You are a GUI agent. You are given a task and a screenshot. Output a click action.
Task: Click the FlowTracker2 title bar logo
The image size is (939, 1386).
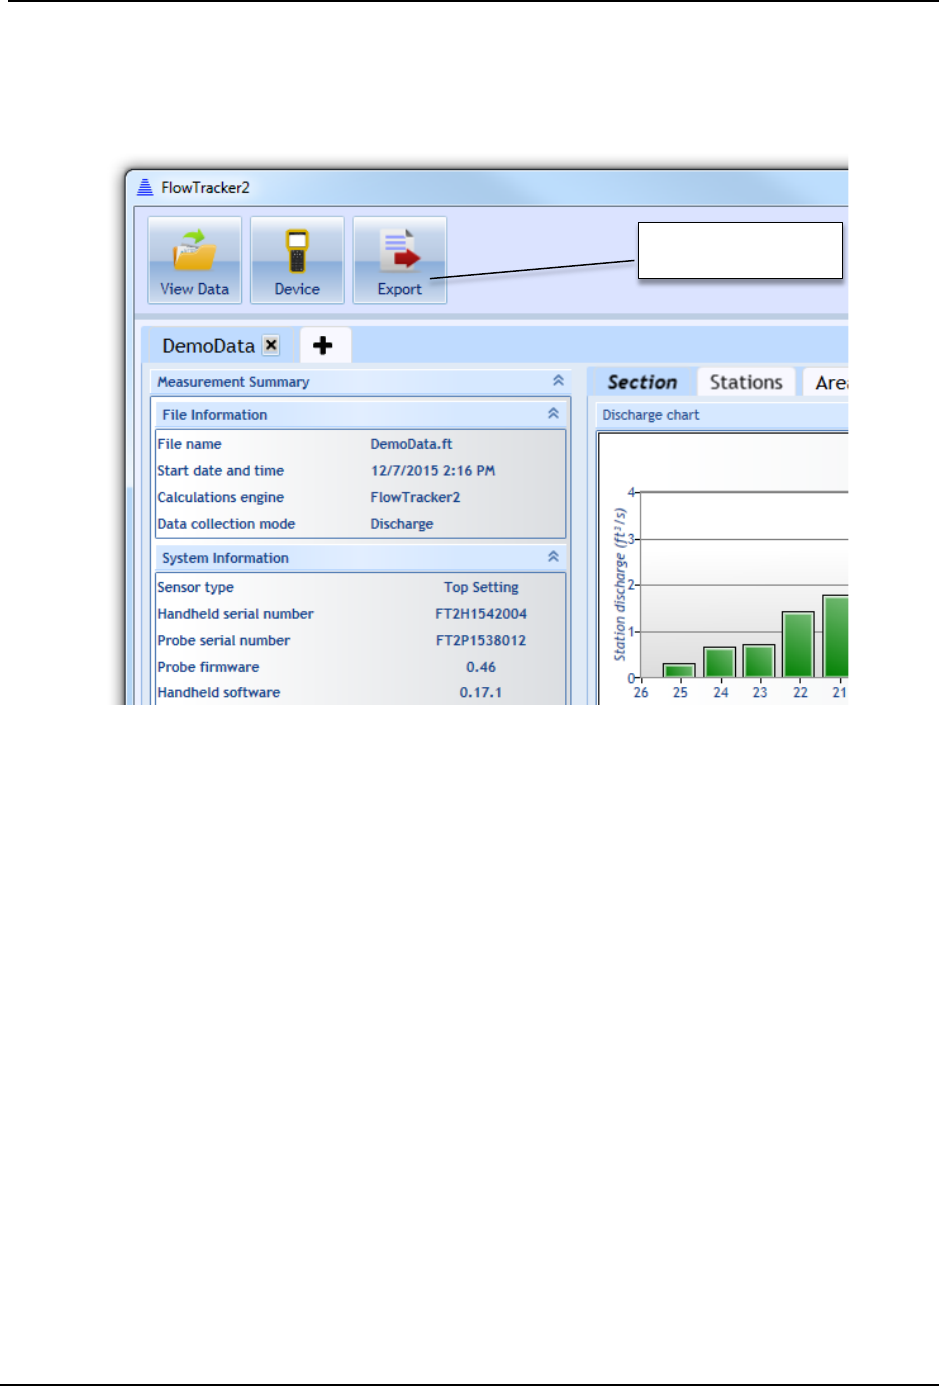(145, 187)
